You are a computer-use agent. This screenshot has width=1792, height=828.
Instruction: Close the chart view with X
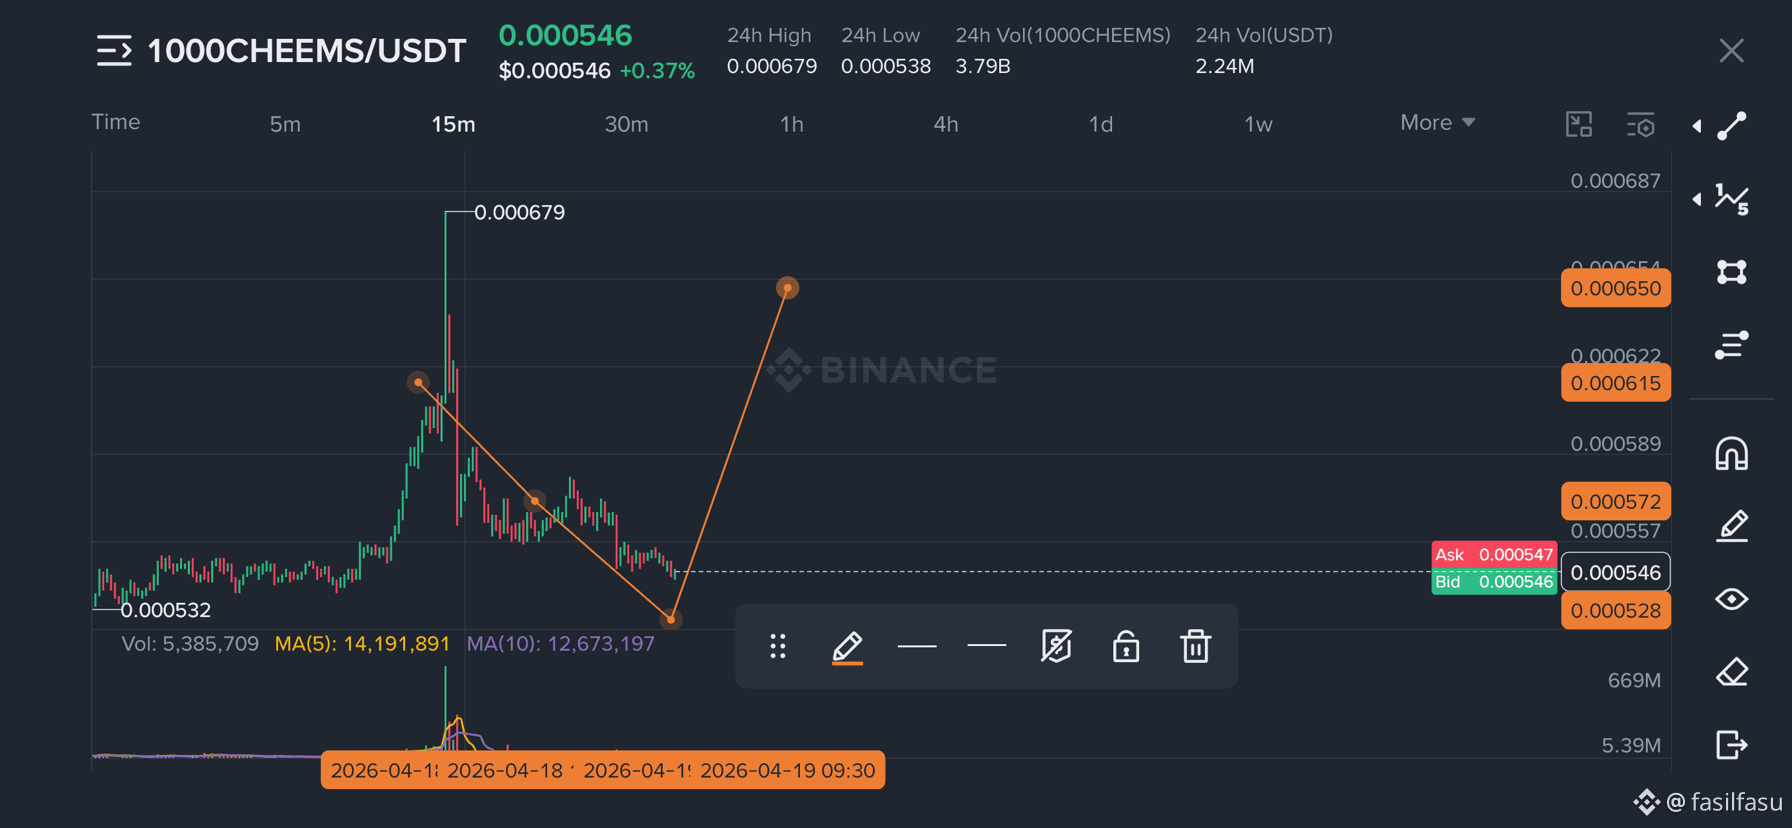tap(1731, 51)
